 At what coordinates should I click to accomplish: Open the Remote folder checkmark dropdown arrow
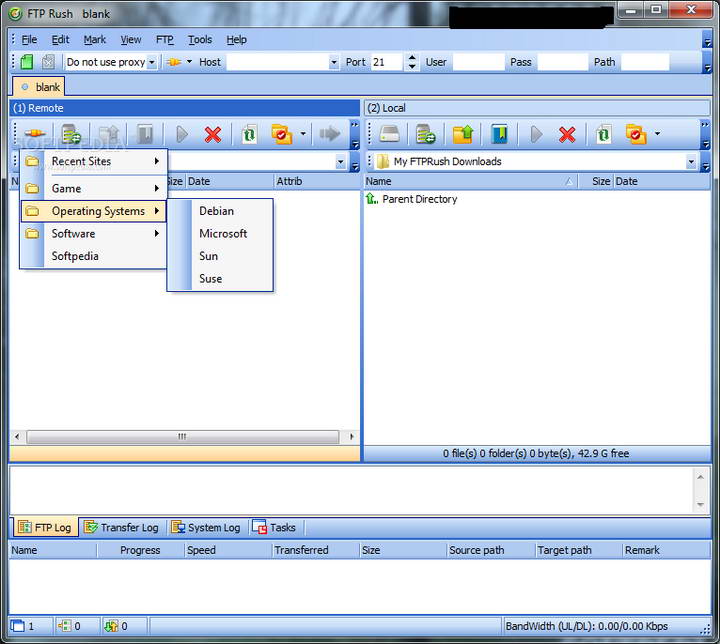pyautogui.click(x=303, y=134)
